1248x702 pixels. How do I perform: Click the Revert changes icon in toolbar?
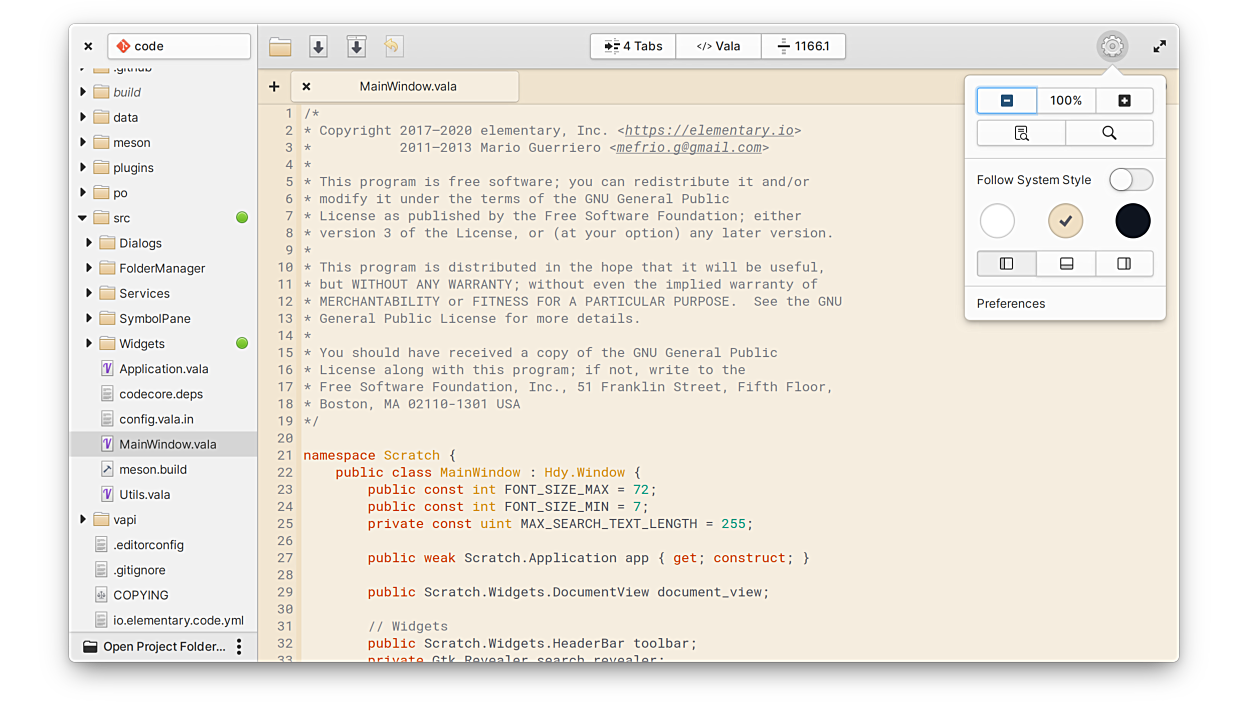[x=393, y=47]
